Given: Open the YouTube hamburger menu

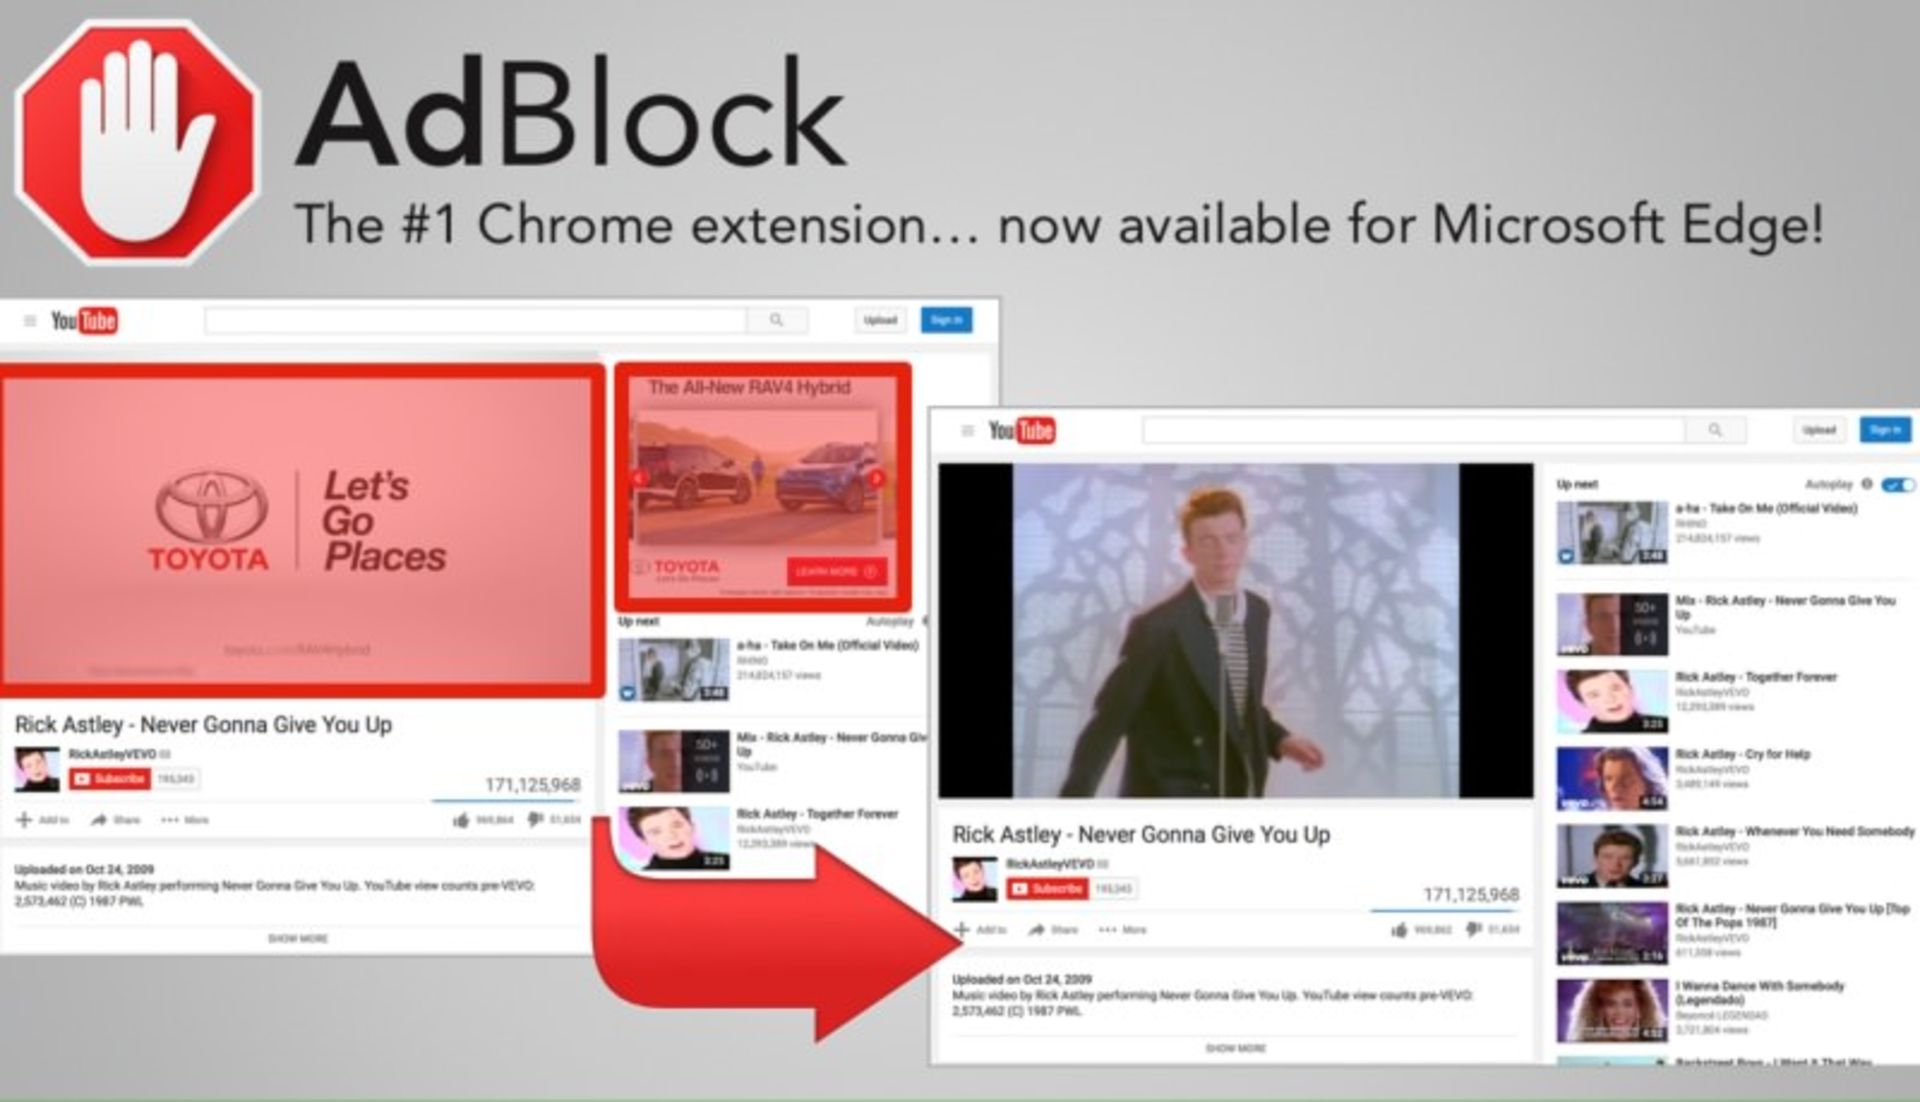Looking at the screenshot, I should point(966,429).
